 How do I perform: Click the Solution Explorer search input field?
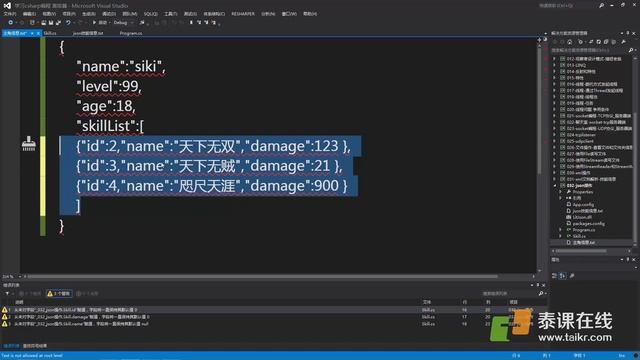click(x=588, y=50)
